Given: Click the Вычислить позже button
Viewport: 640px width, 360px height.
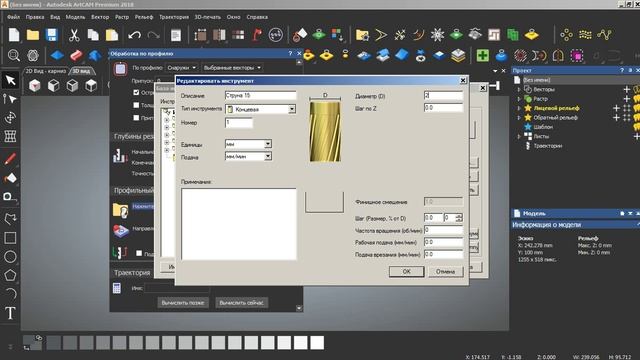Looking at the screenshot, I should (x=183, y=303).
